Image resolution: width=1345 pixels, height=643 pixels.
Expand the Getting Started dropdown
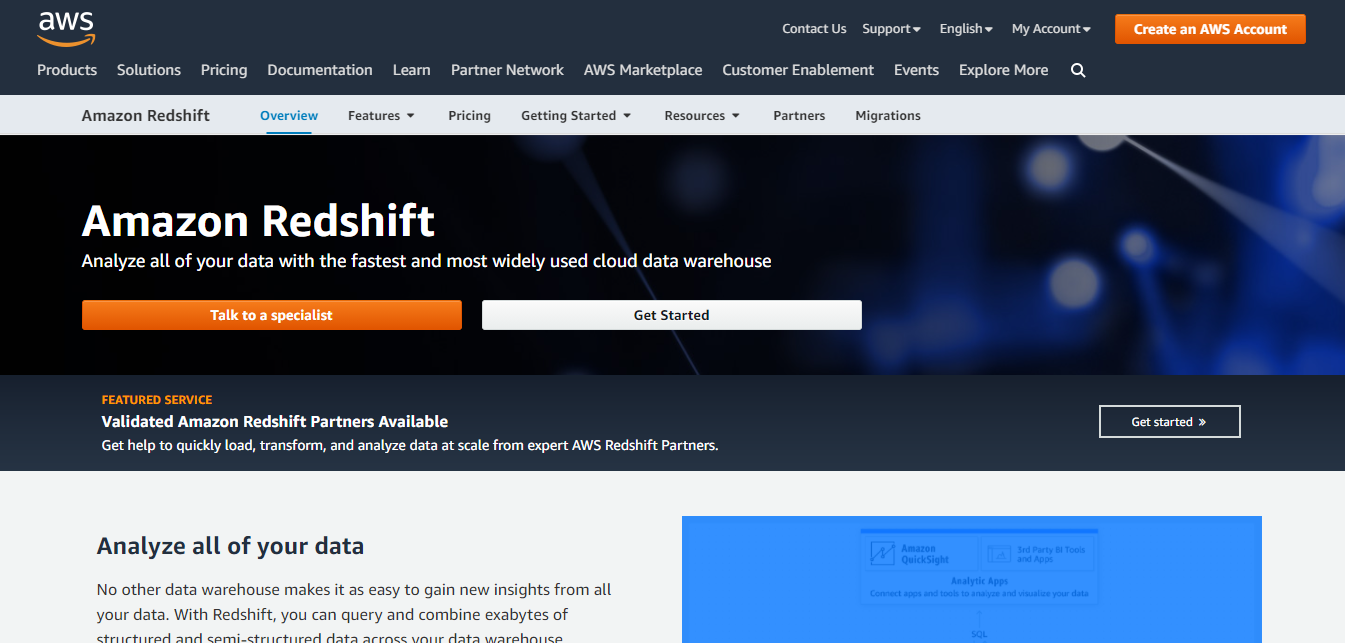[x=576, y=115]
